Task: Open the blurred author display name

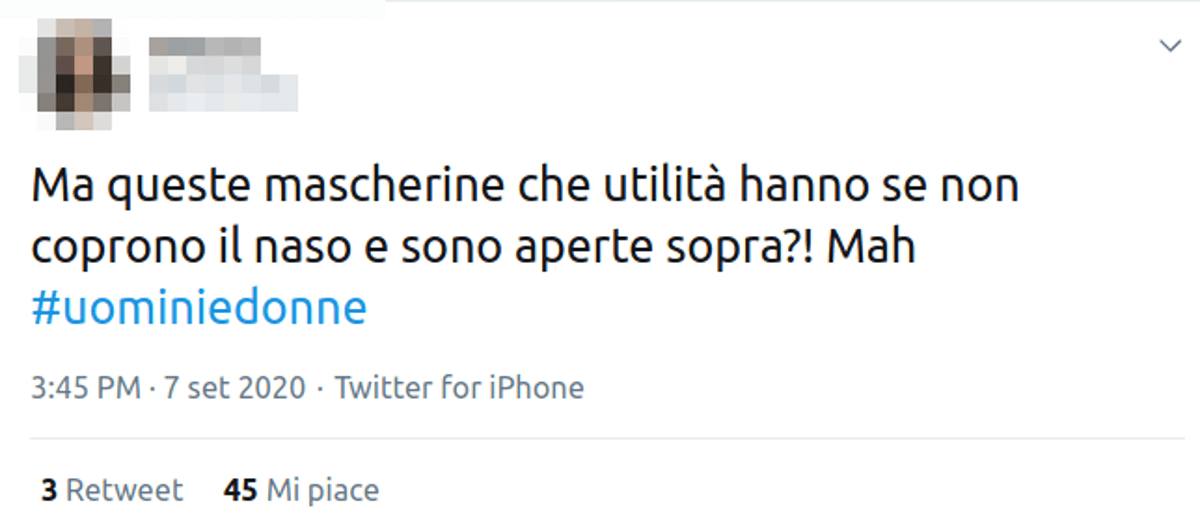Action: coord(205,46)
